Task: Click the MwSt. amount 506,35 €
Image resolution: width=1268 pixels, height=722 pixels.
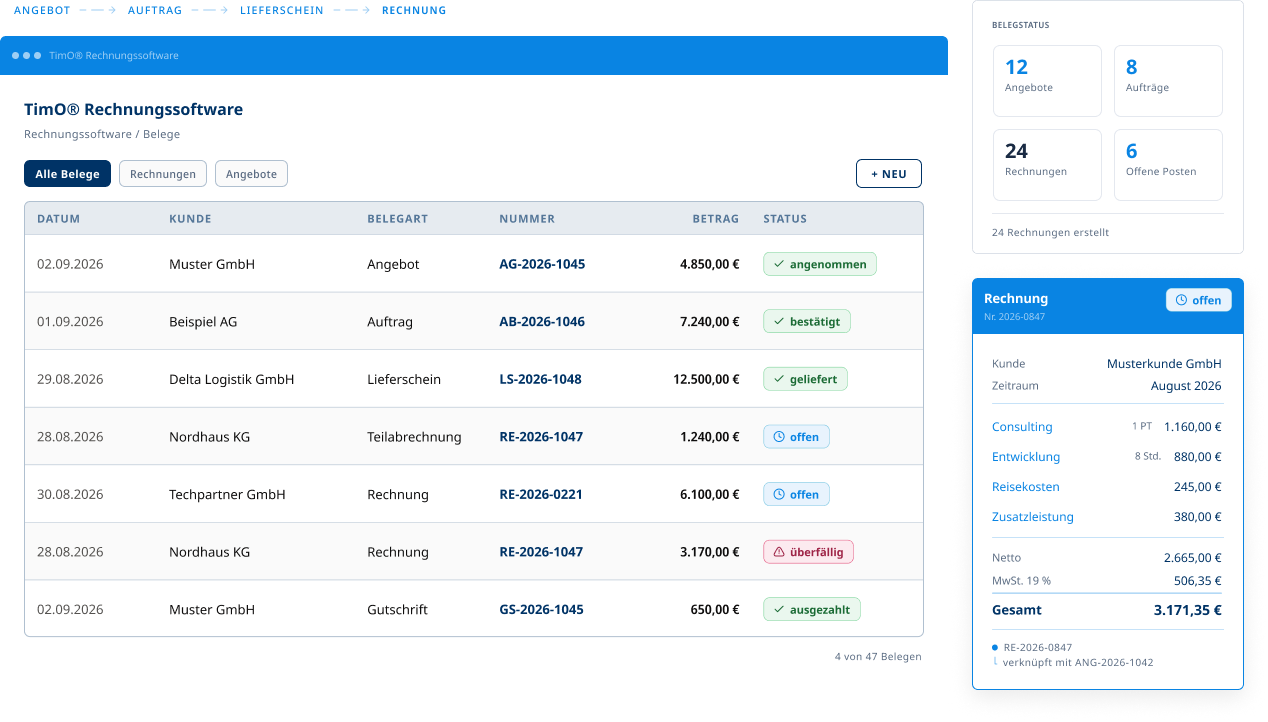Action: tap(1198, 580)
